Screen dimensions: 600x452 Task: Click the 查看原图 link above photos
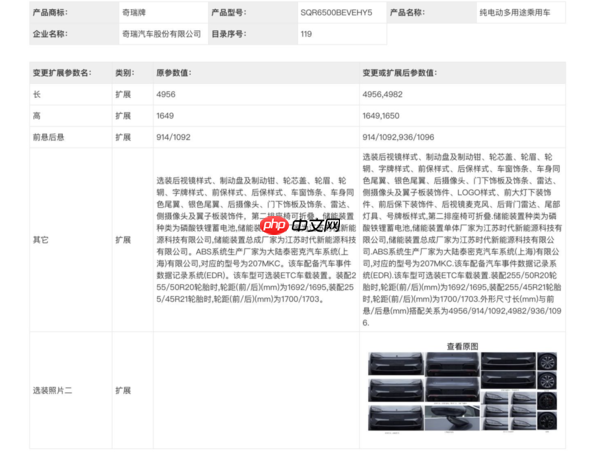click(x=462, y=346)
